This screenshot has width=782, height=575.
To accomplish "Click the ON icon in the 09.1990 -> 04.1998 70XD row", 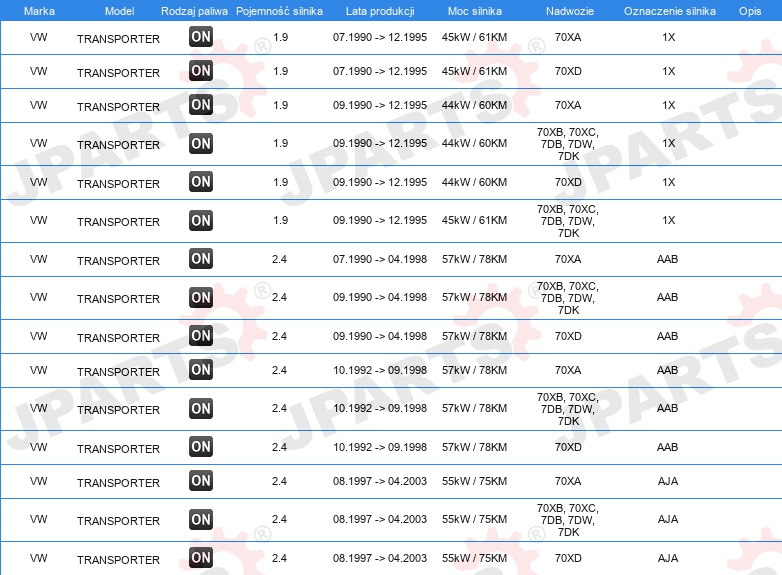I will pos(201,336).
